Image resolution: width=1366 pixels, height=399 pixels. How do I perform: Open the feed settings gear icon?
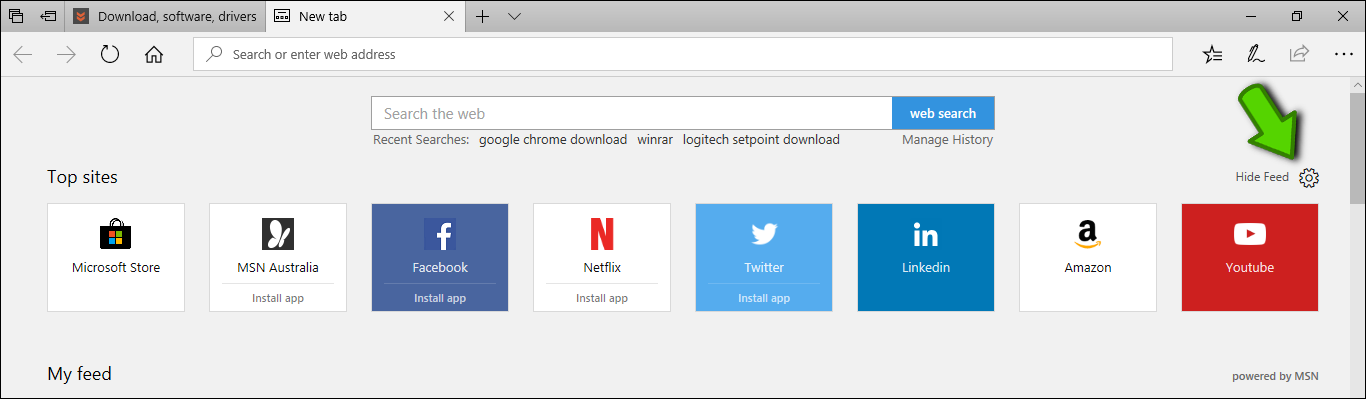[1309, 177]
